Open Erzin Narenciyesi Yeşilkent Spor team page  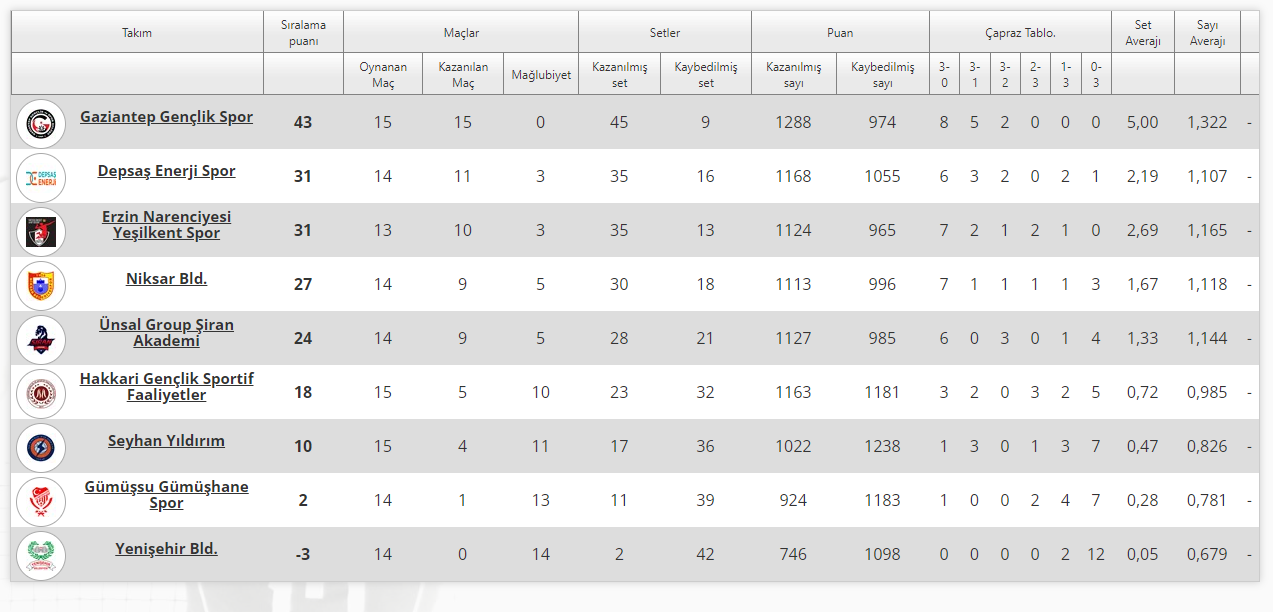[x=166, y=225]
